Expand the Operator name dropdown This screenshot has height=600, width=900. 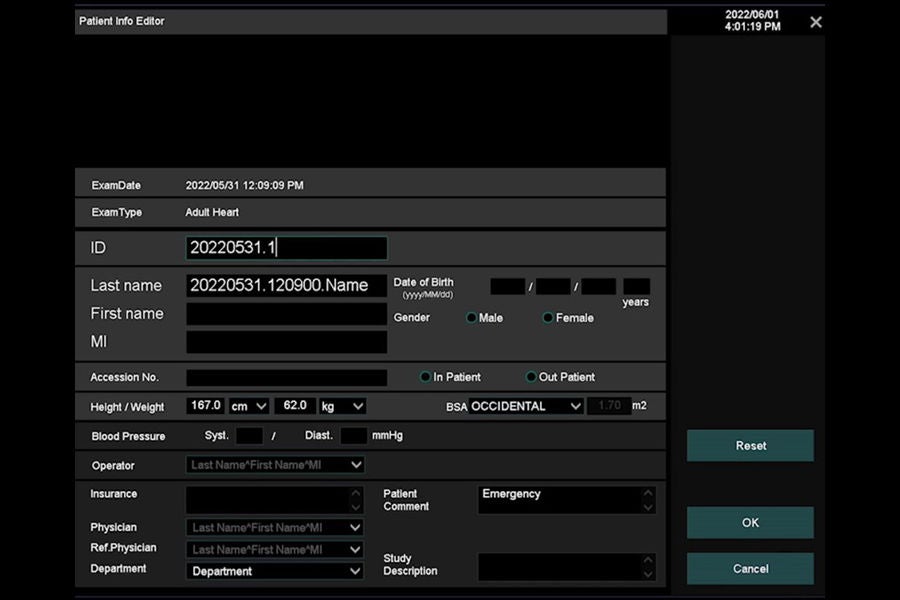click(x=276, y=464)
